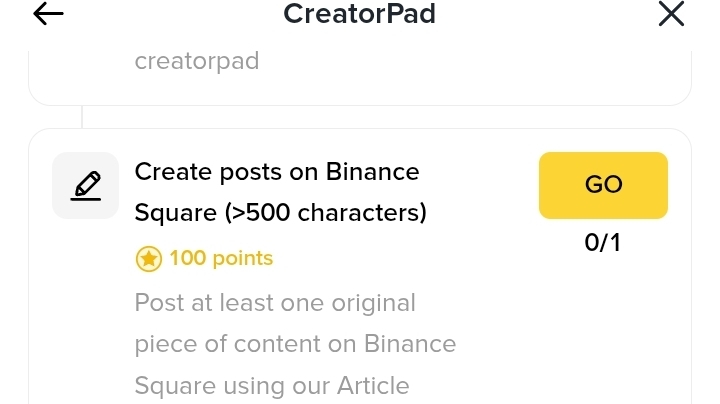Screen dimensions: 720x404
Task: Tap the grey 'creatorpad' text
Action: pyautogui.click(x=197, y=62)
